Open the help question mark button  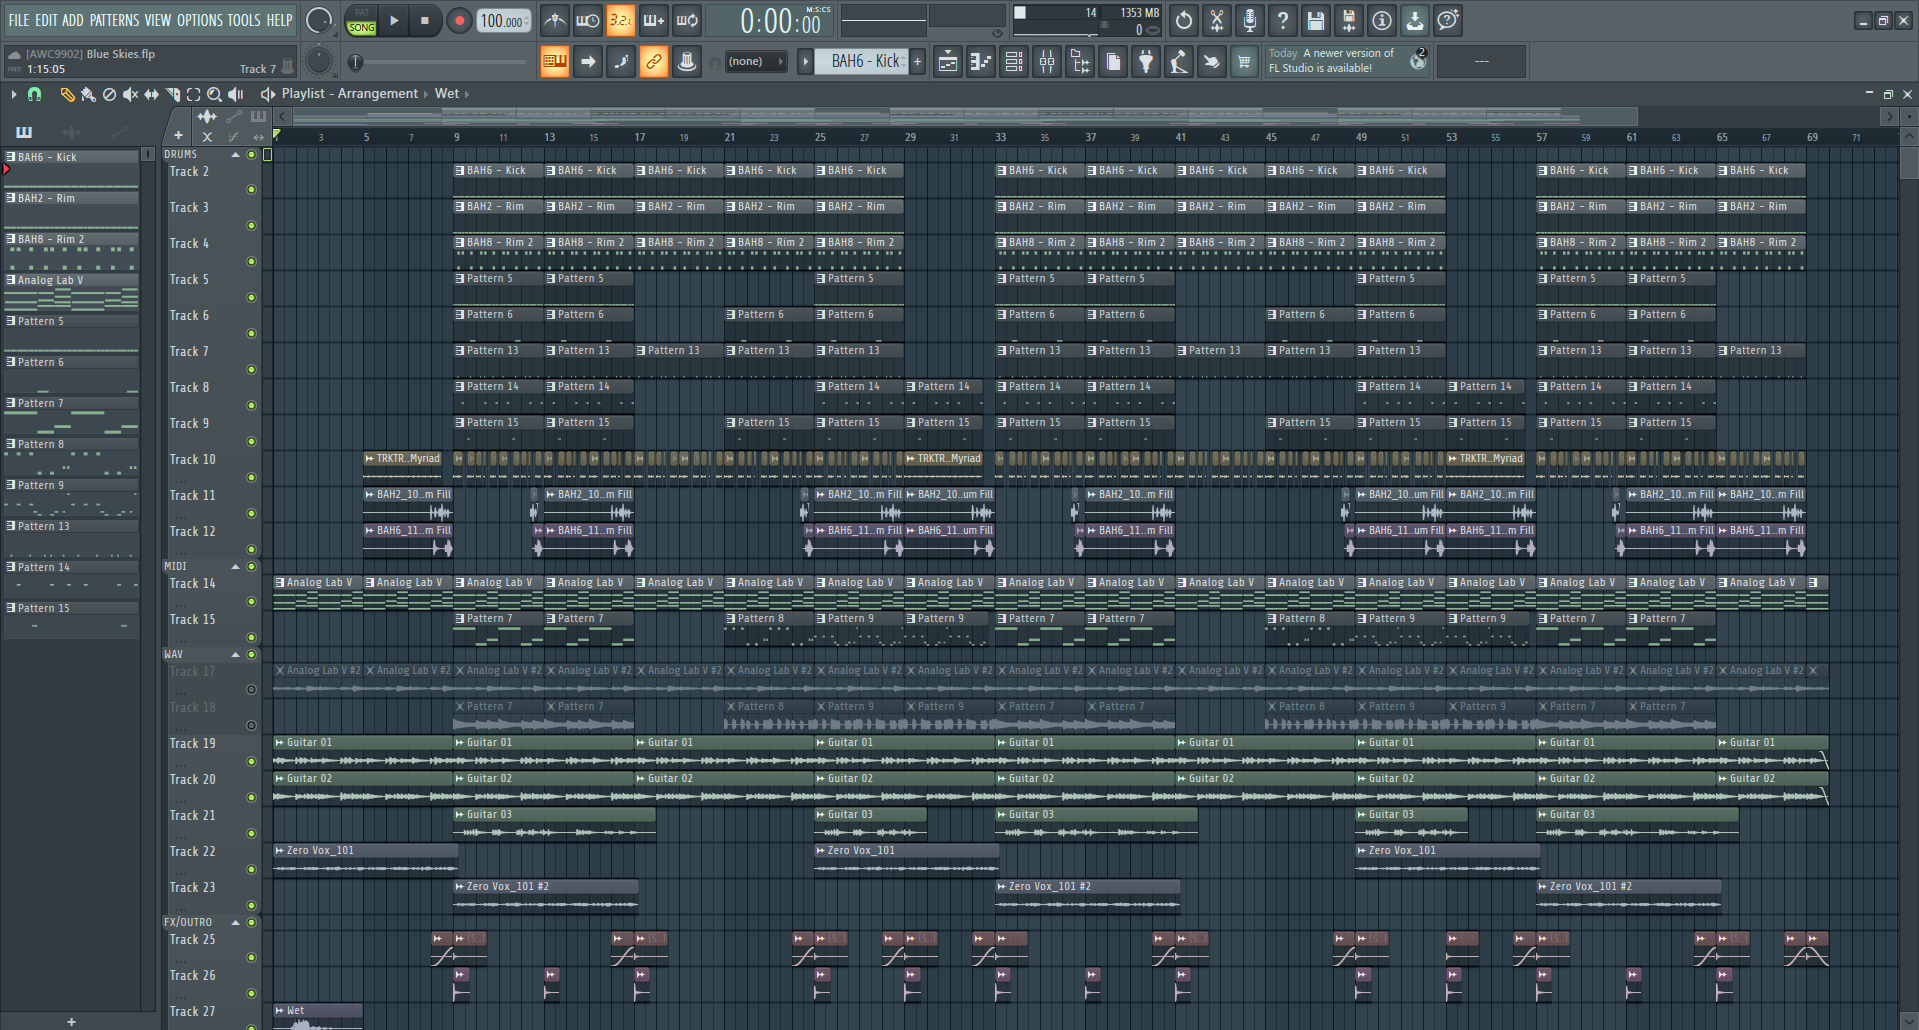pyautogui.click(x=1283, y=20)
